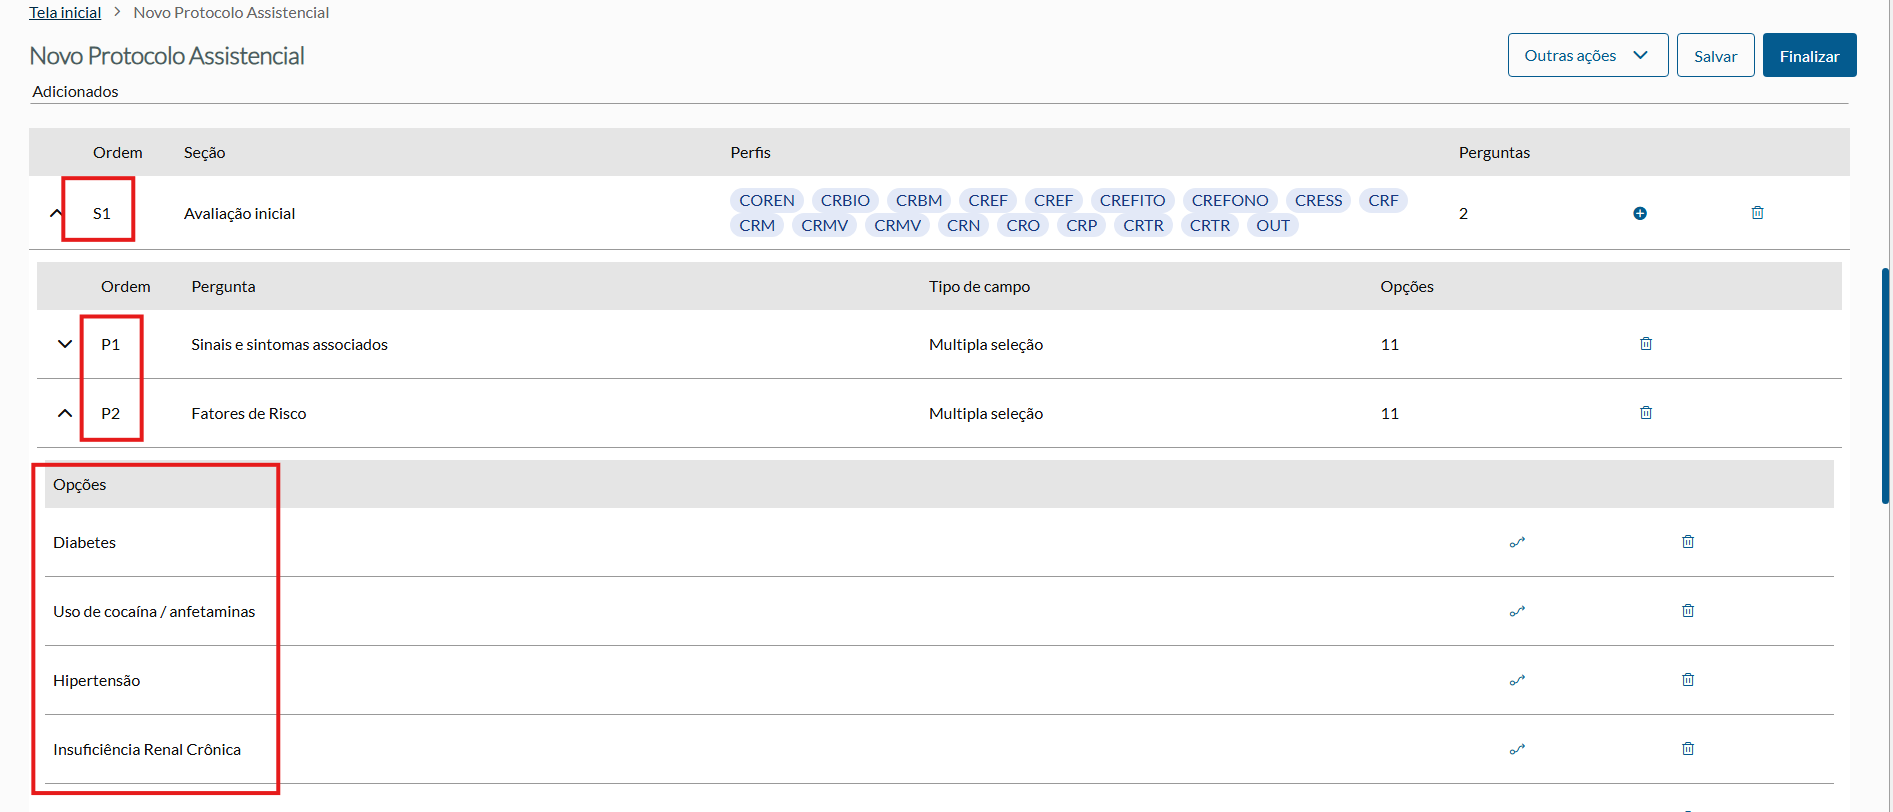Select the Adicionados tab
Screen dimensions: 1893x812
[x=75, y=92]
